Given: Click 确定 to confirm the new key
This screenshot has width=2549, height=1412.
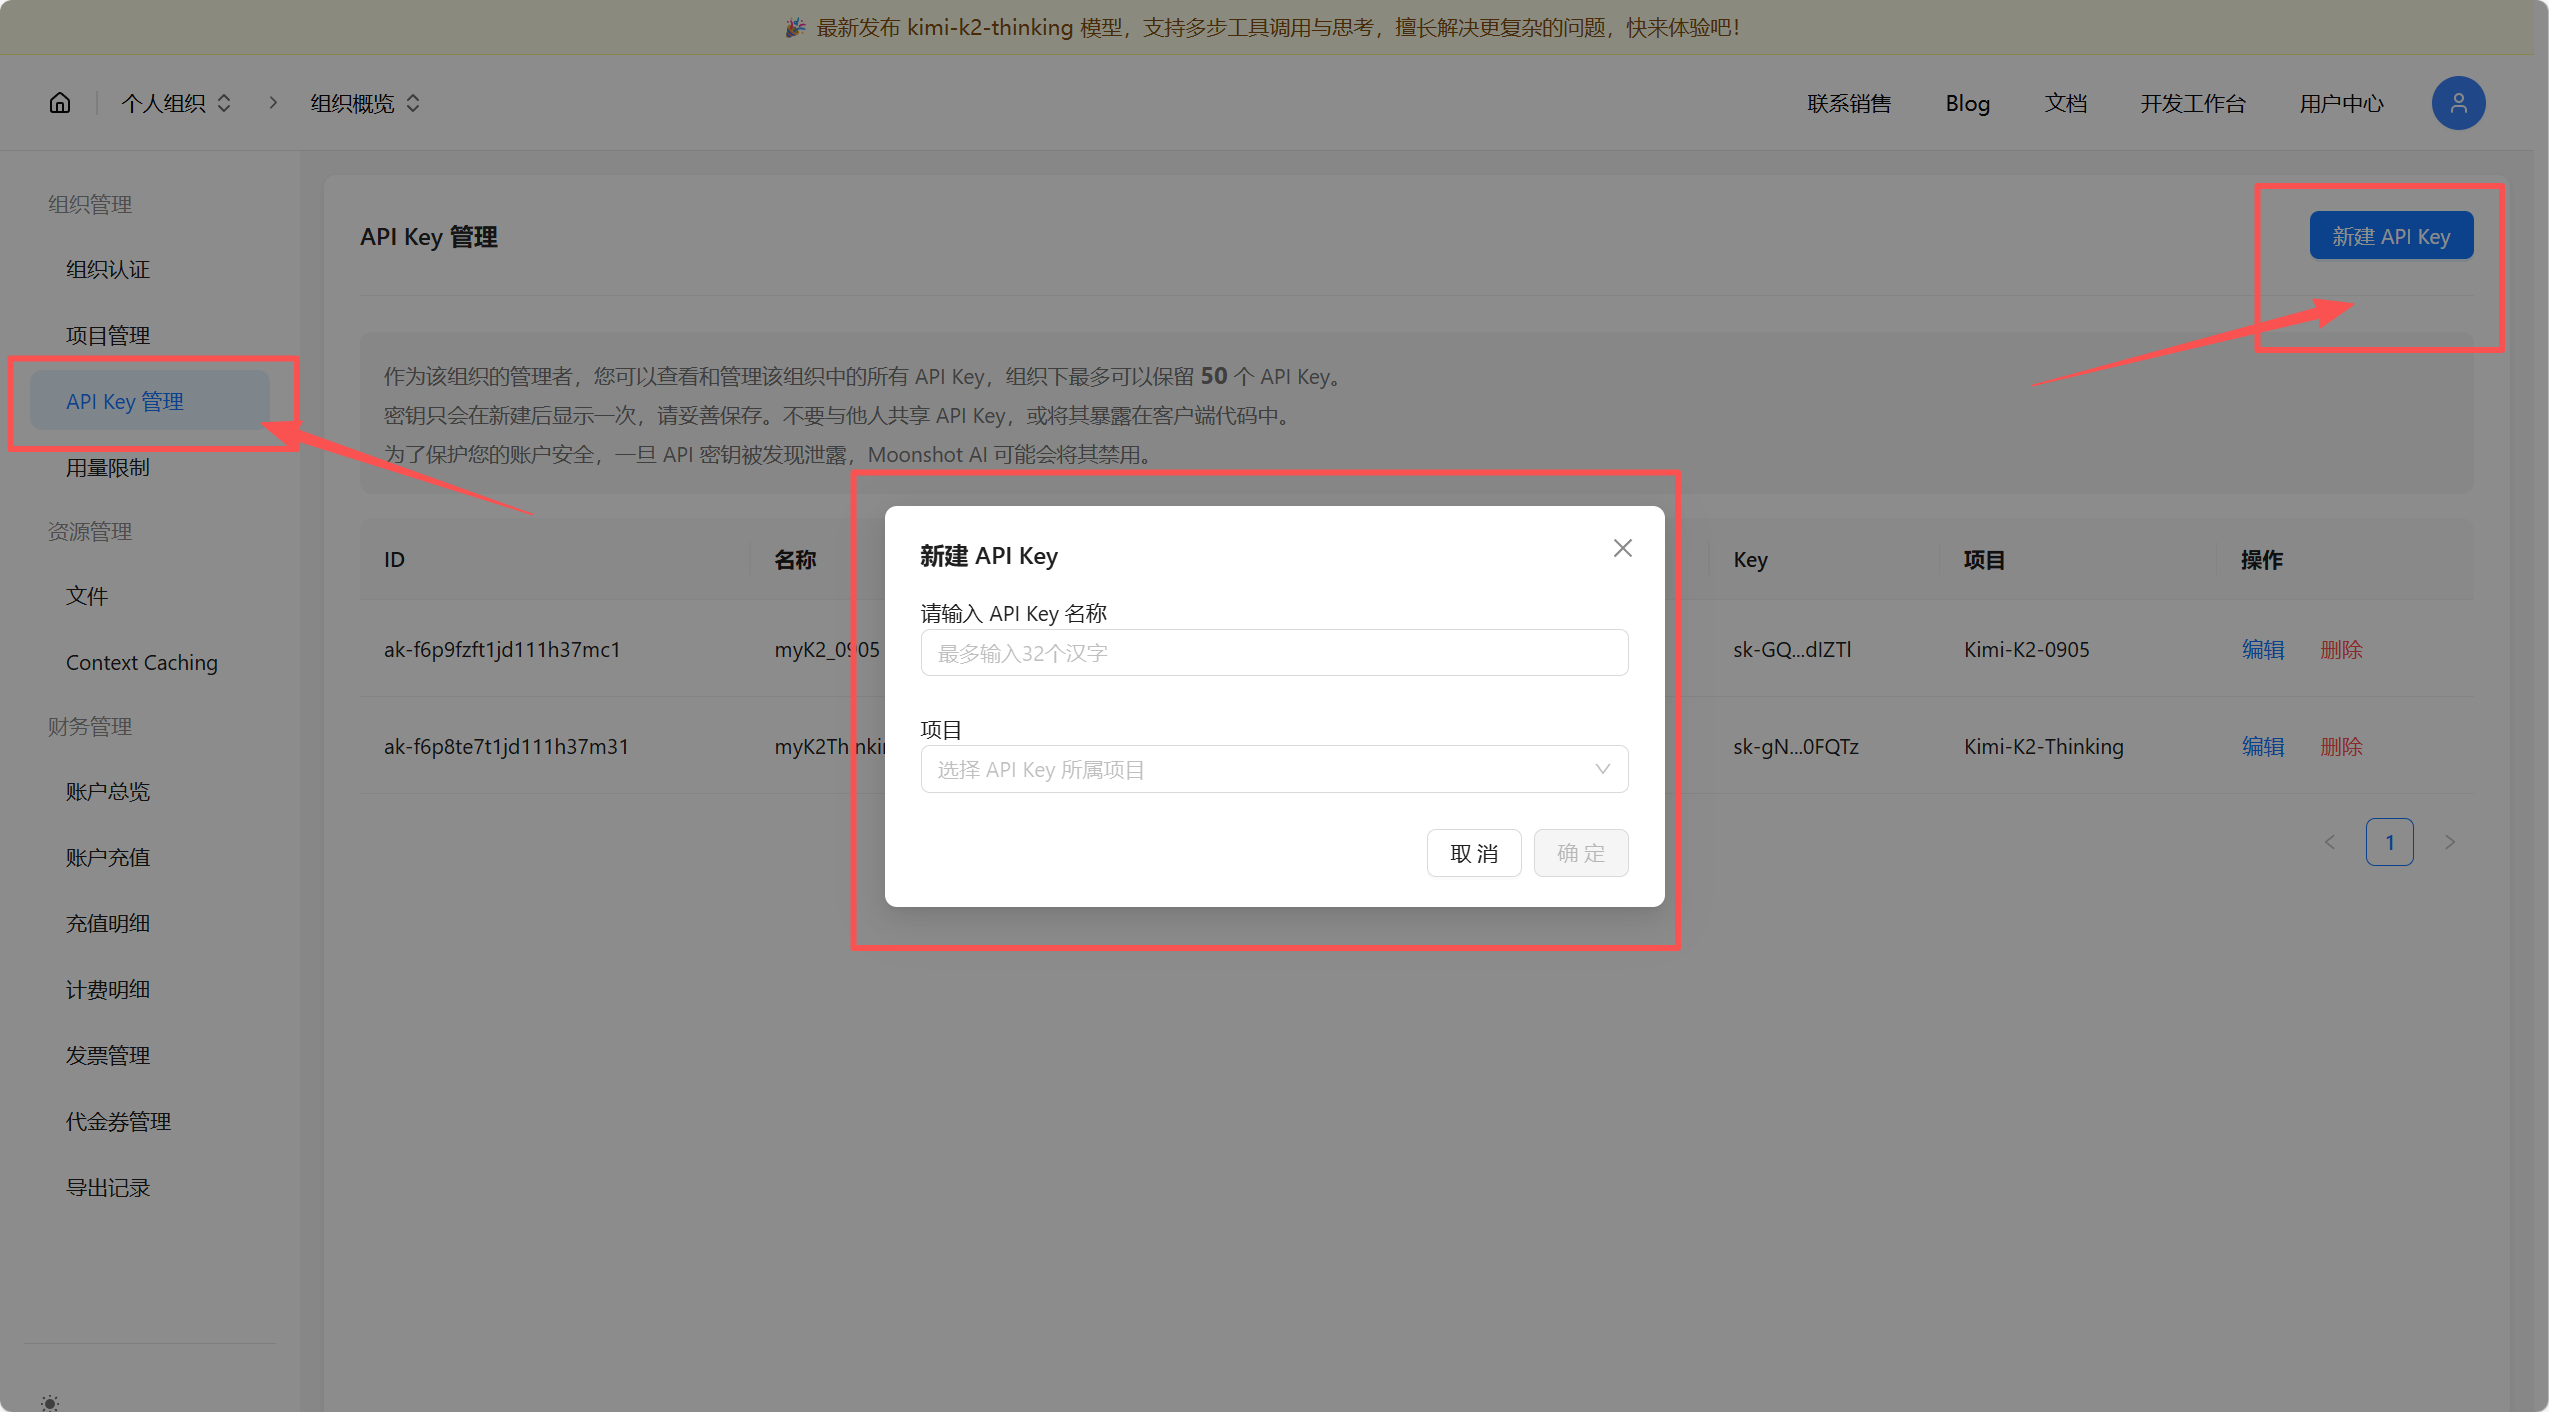Looking at the screenshot, I should [x=1580, y=853].
